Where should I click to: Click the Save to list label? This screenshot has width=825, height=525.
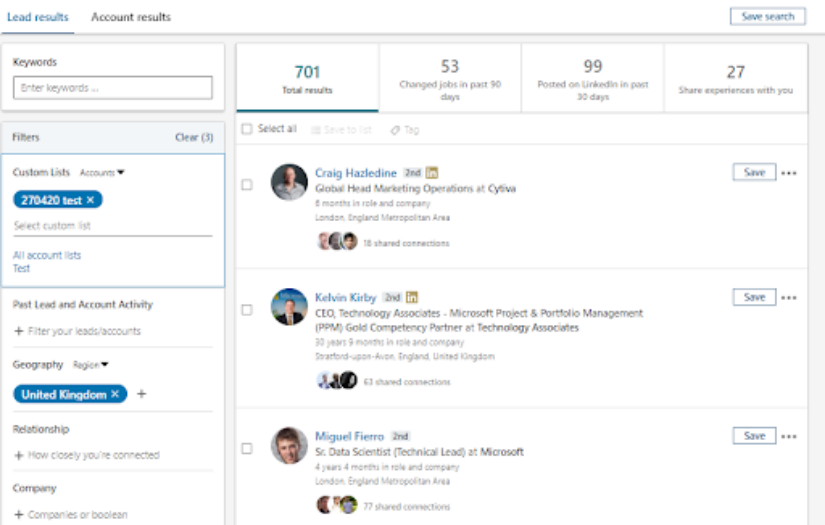[x=347, y=130]
